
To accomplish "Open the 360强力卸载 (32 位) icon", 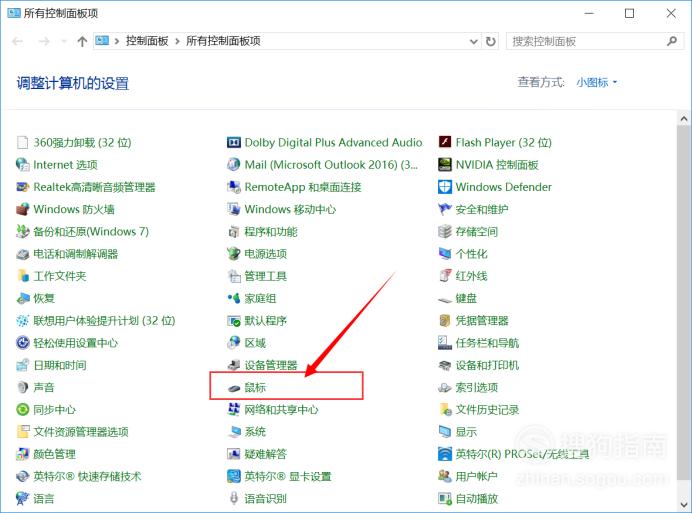I will click(x=23, y=143).
